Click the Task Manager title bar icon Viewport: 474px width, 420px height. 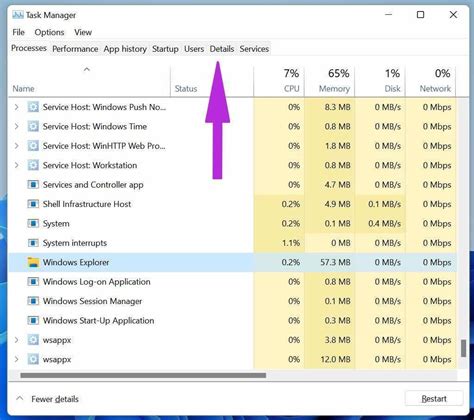18,15
